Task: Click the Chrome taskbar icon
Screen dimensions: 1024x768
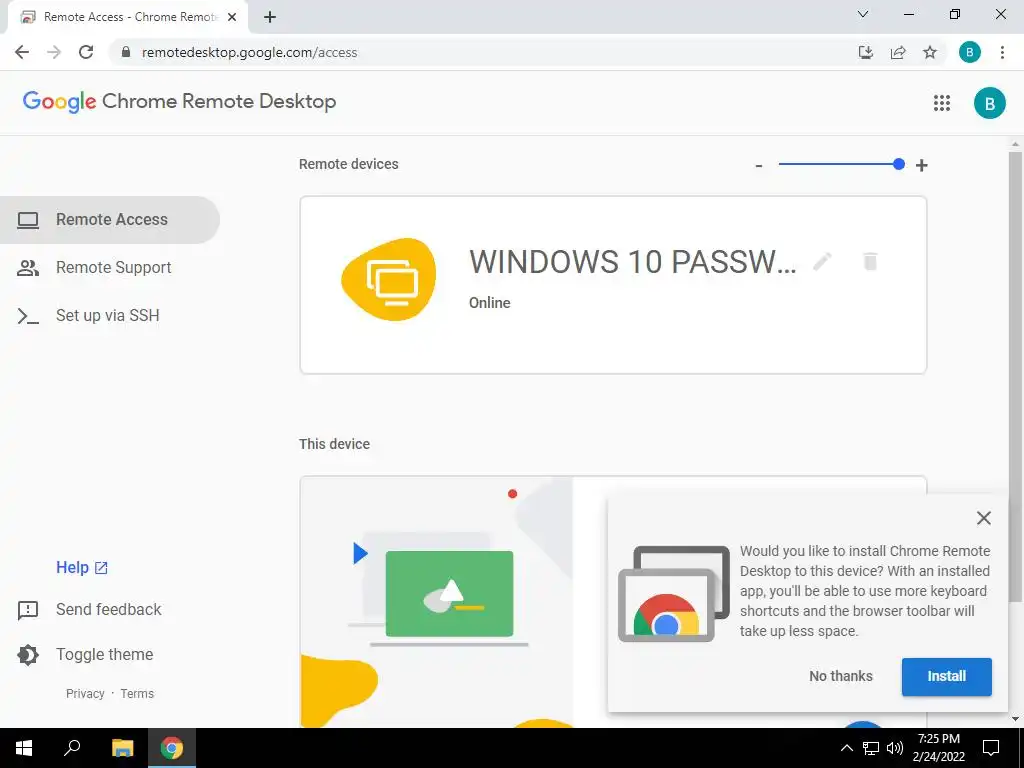Action: pos(172,748)
